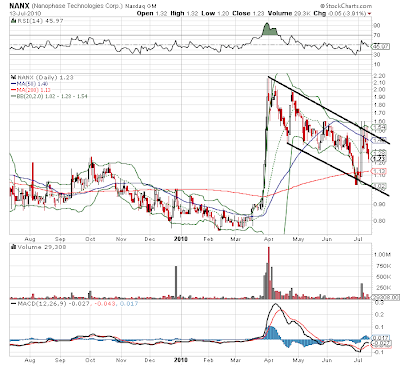Click the 0.2 MACD axis label
The height and width of the screenshot is (365, 400).
click(x=380, y=315)
